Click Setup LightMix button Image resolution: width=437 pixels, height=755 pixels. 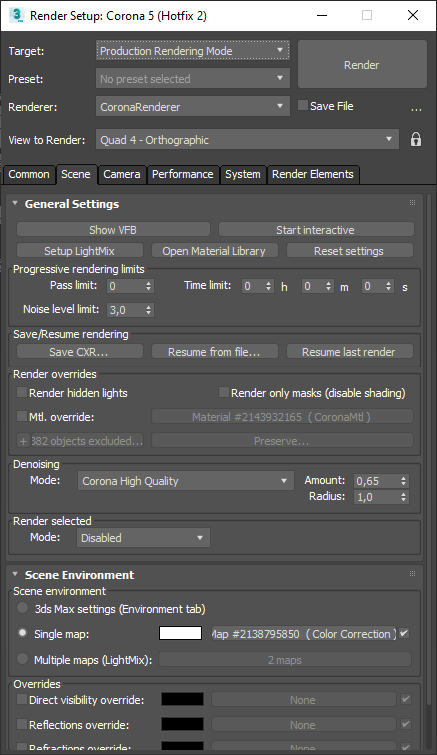(x=80, y=250)
